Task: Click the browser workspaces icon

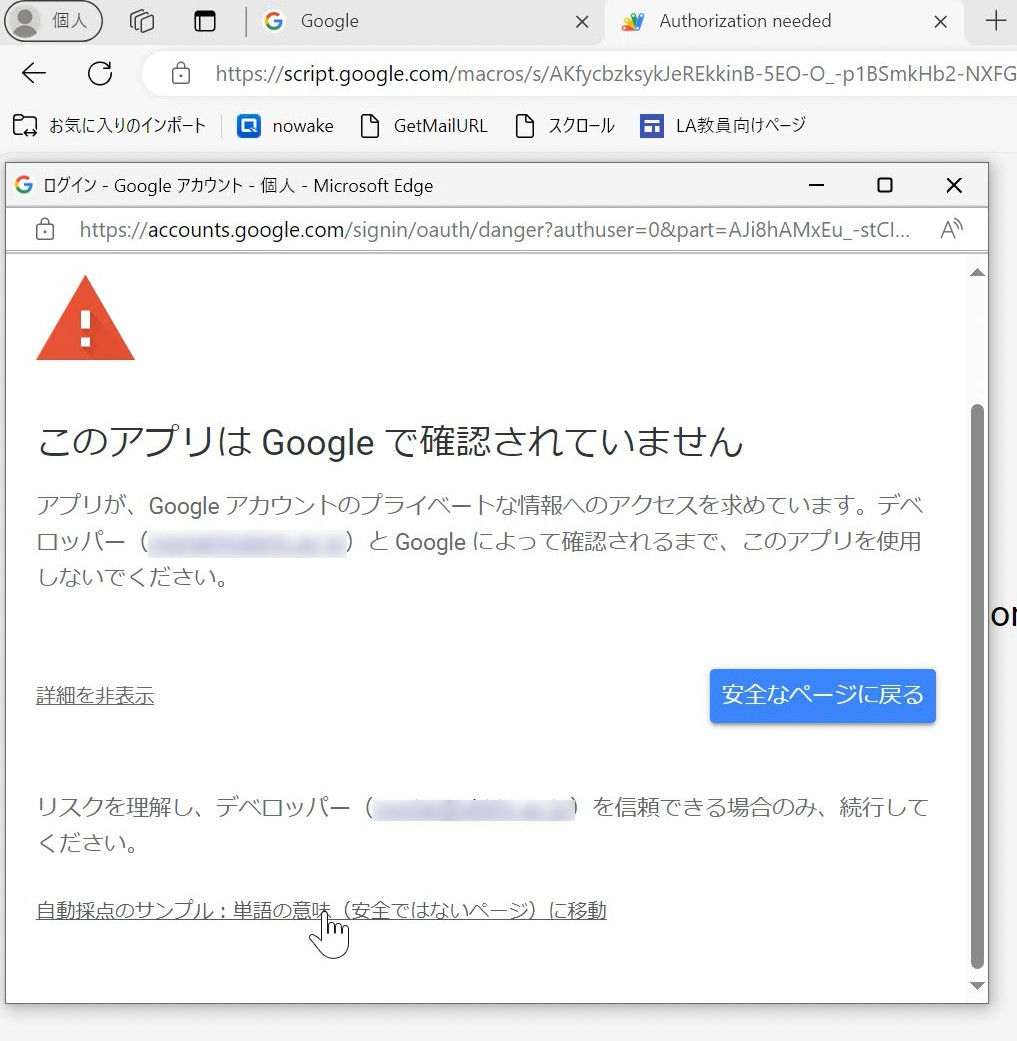Action: point(141,20)
